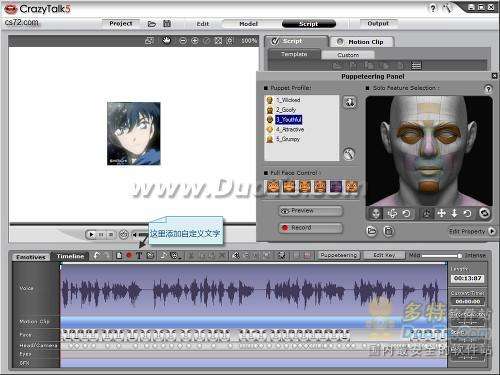Click the first Full Face Control thumbnail
Screen dimensions: 500x375
coord(273,186)
